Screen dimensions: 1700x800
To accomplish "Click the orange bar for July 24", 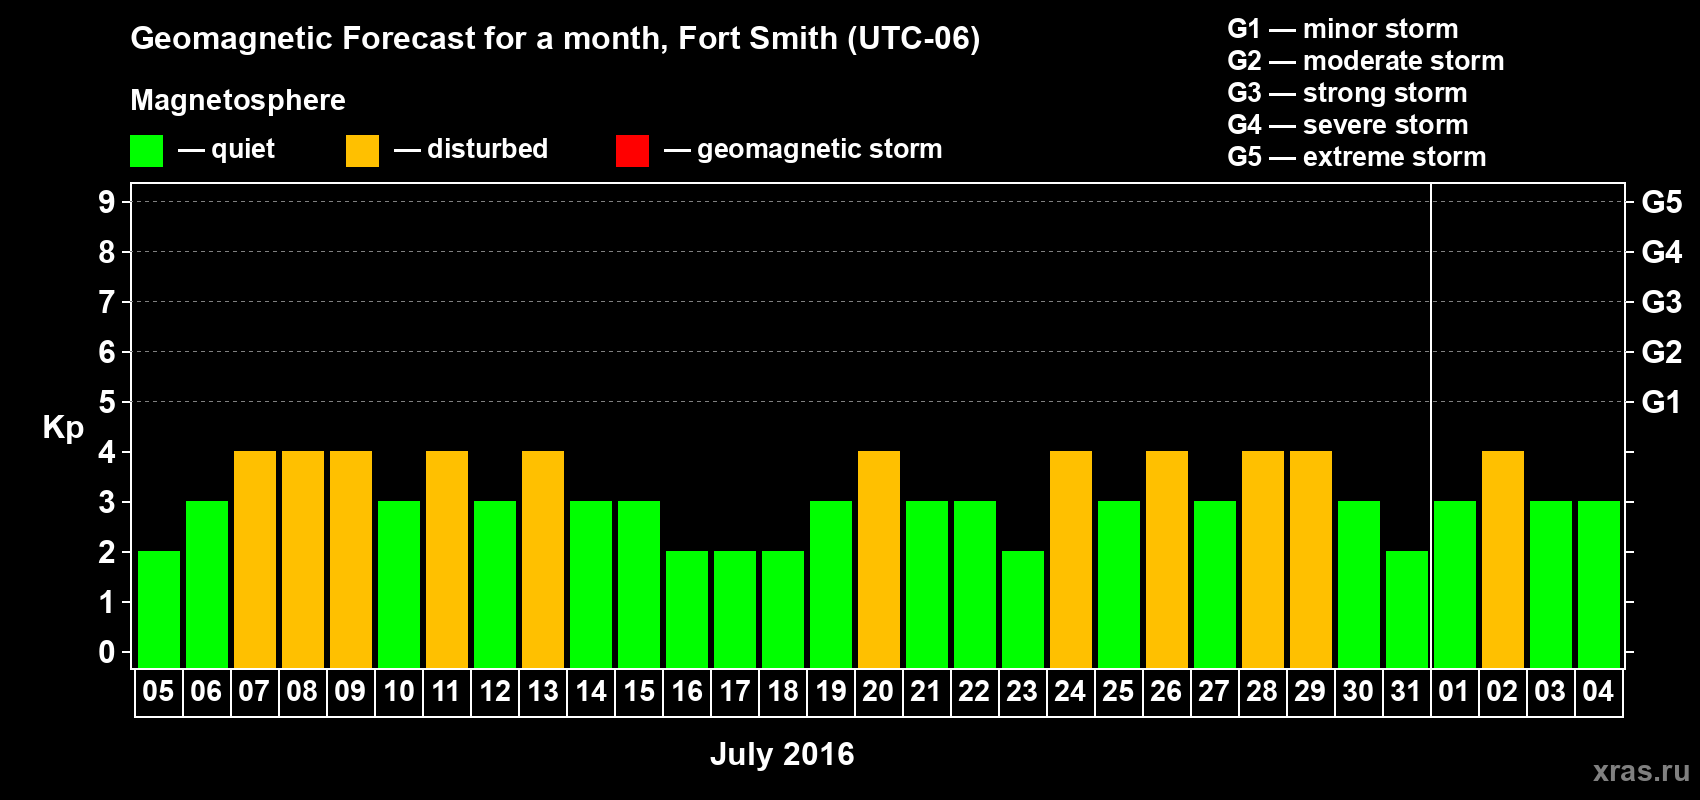I will [1071, 560].
